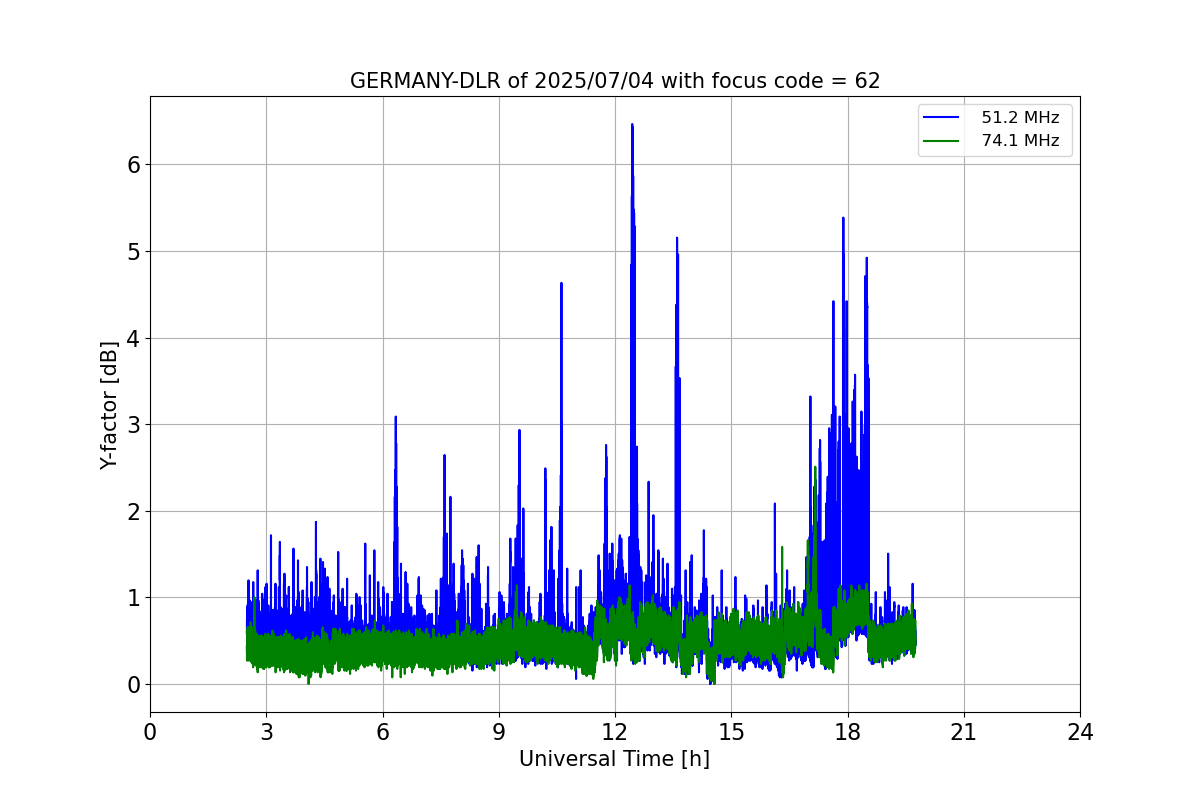The image size is (1200, 800).
Task: Click the blue spike peak near 10.6 h
Action: pyautogui.click(x=561, y=284)
